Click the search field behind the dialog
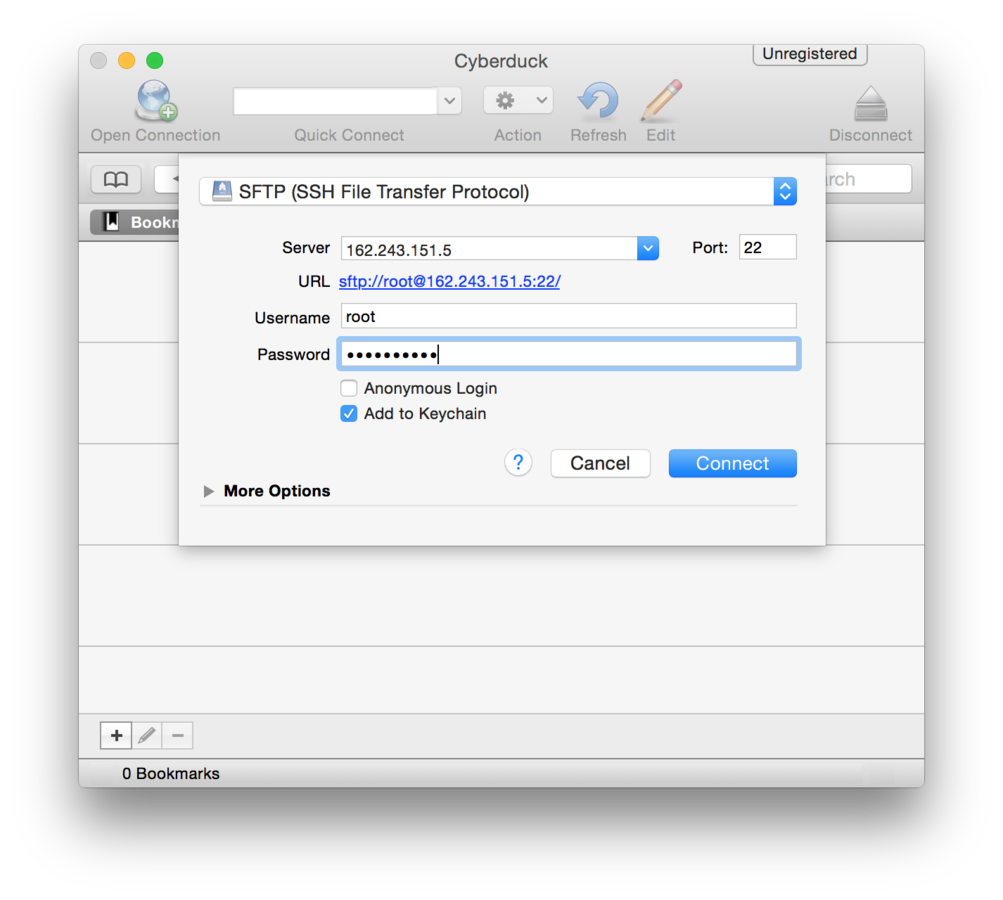This screenshot has height=900, width=1003. pyautogui.click(x=868, y=179)
